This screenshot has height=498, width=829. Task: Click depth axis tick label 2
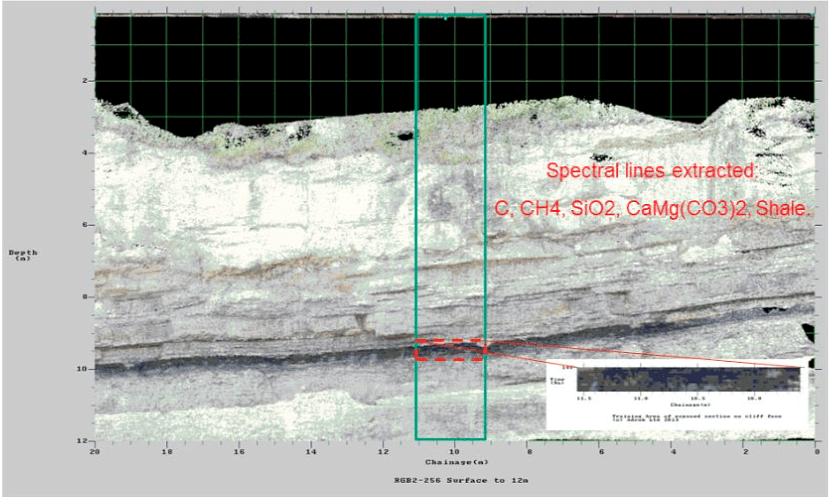click(85, 81)
